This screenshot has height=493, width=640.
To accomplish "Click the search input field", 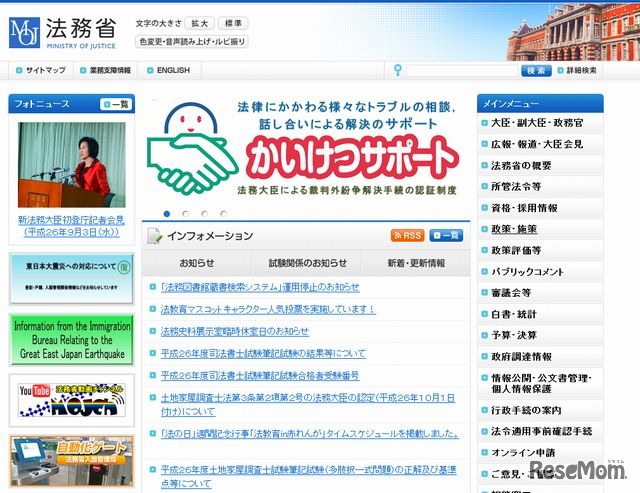I will click(x=462, y=71).
